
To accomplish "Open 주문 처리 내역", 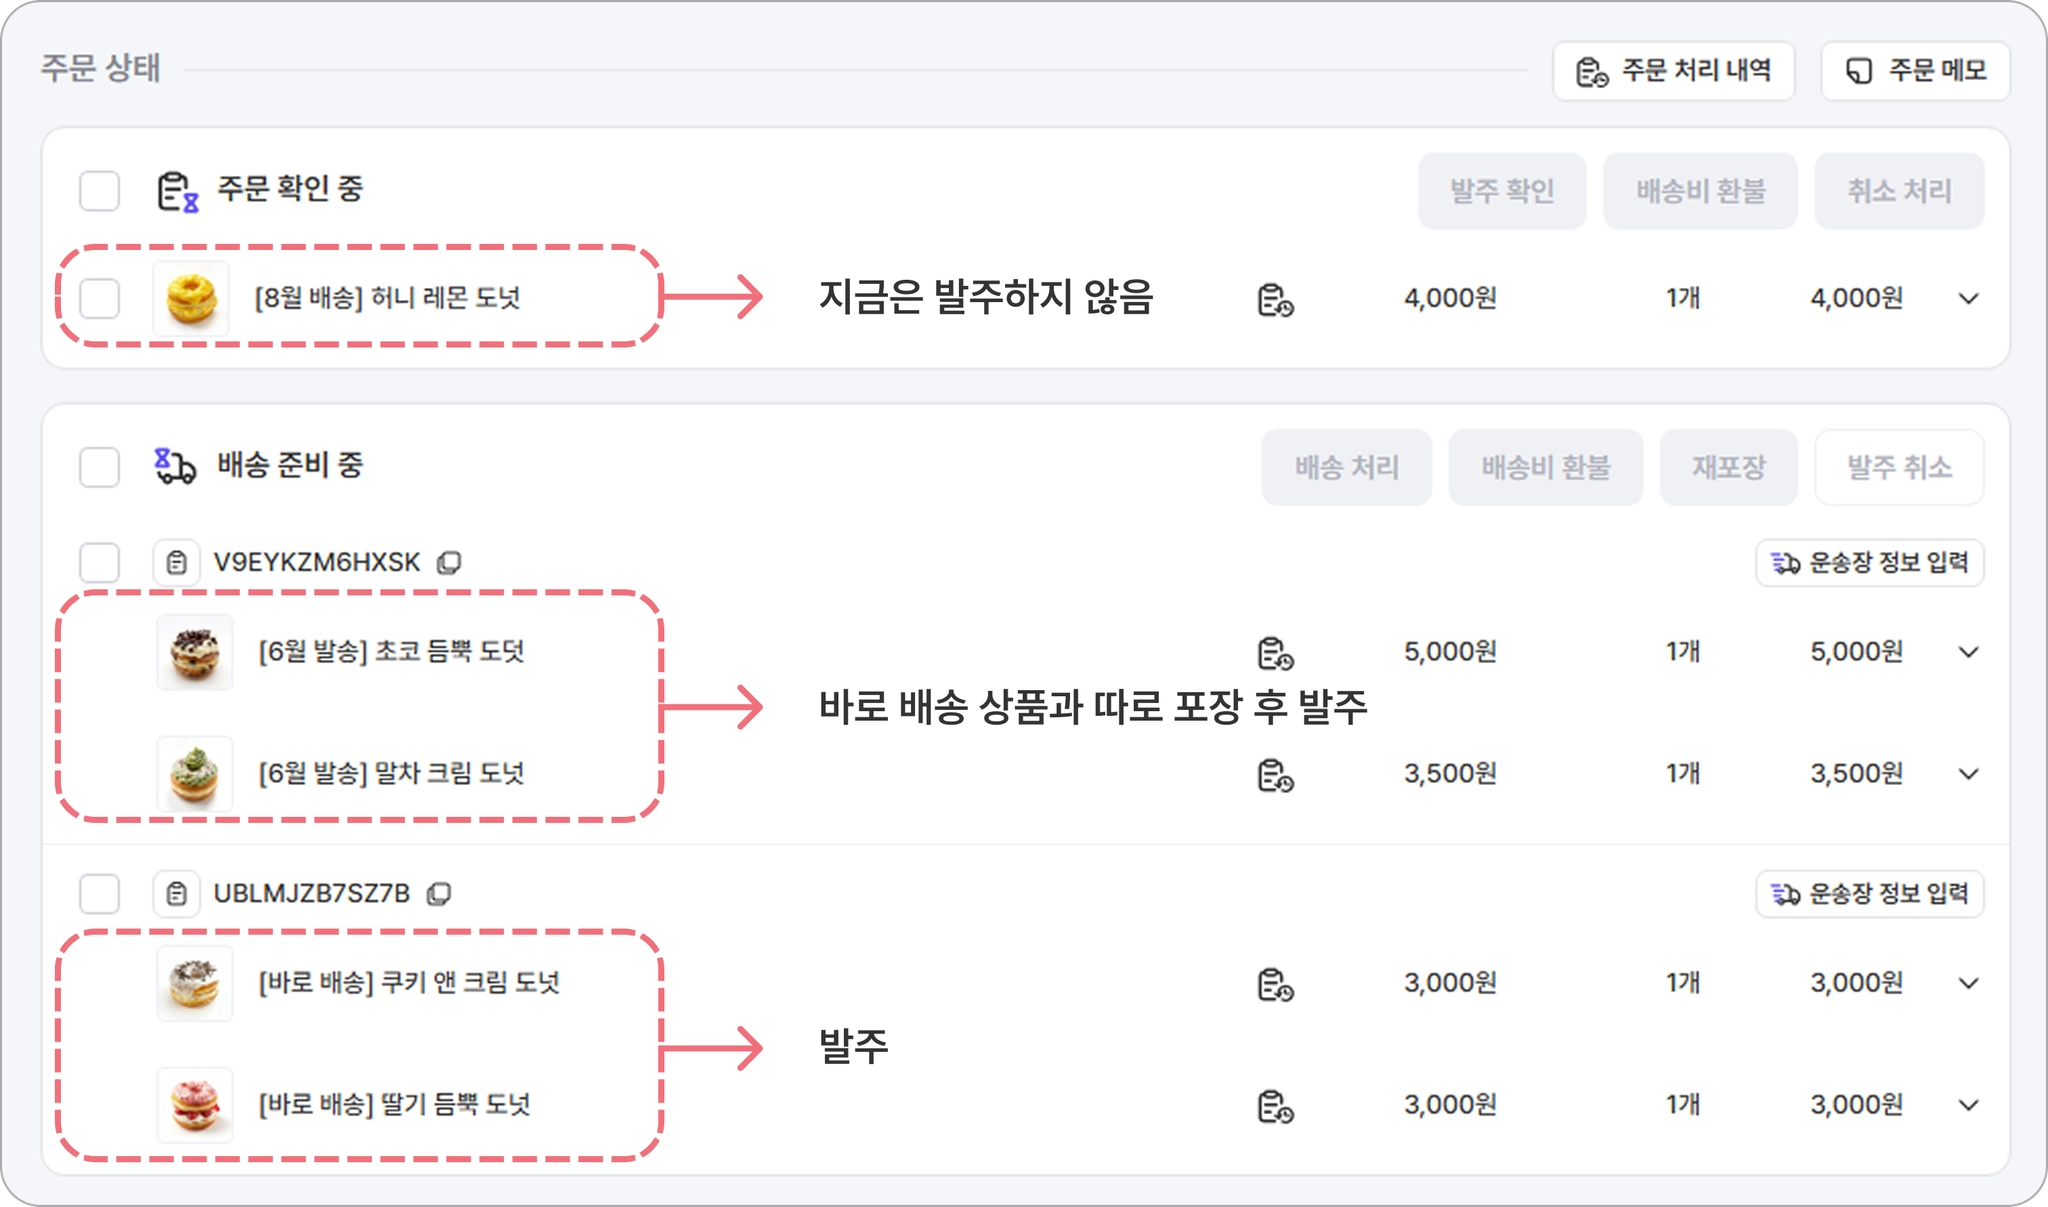I will [1674, 71].
